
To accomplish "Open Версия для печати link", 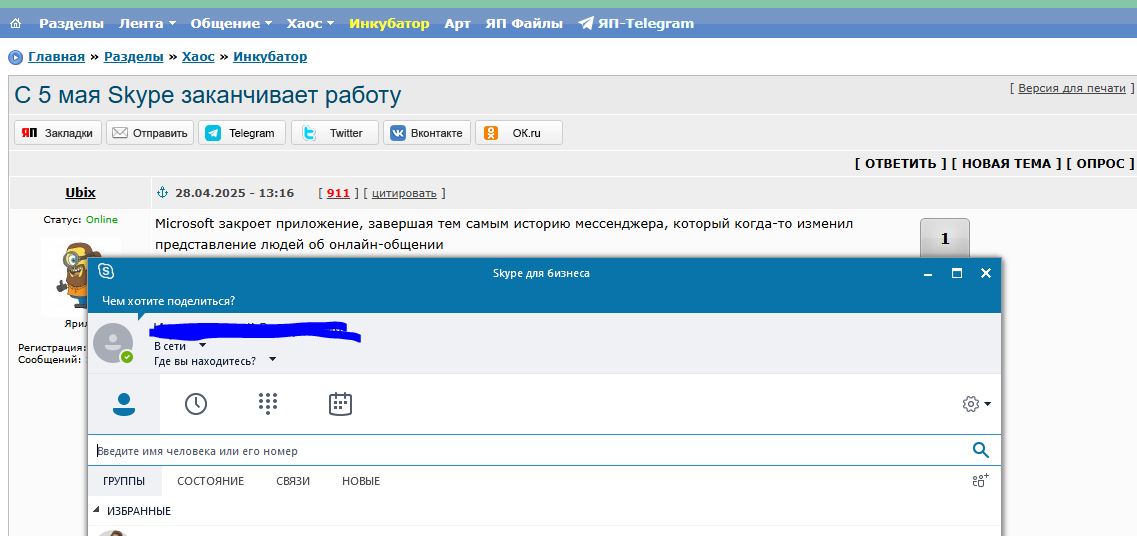I will (x=1072, y=88).
